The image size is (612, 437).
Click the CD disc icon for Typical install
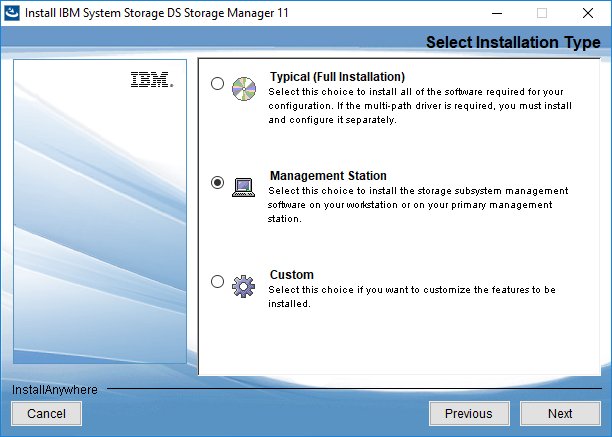point(244,89)
